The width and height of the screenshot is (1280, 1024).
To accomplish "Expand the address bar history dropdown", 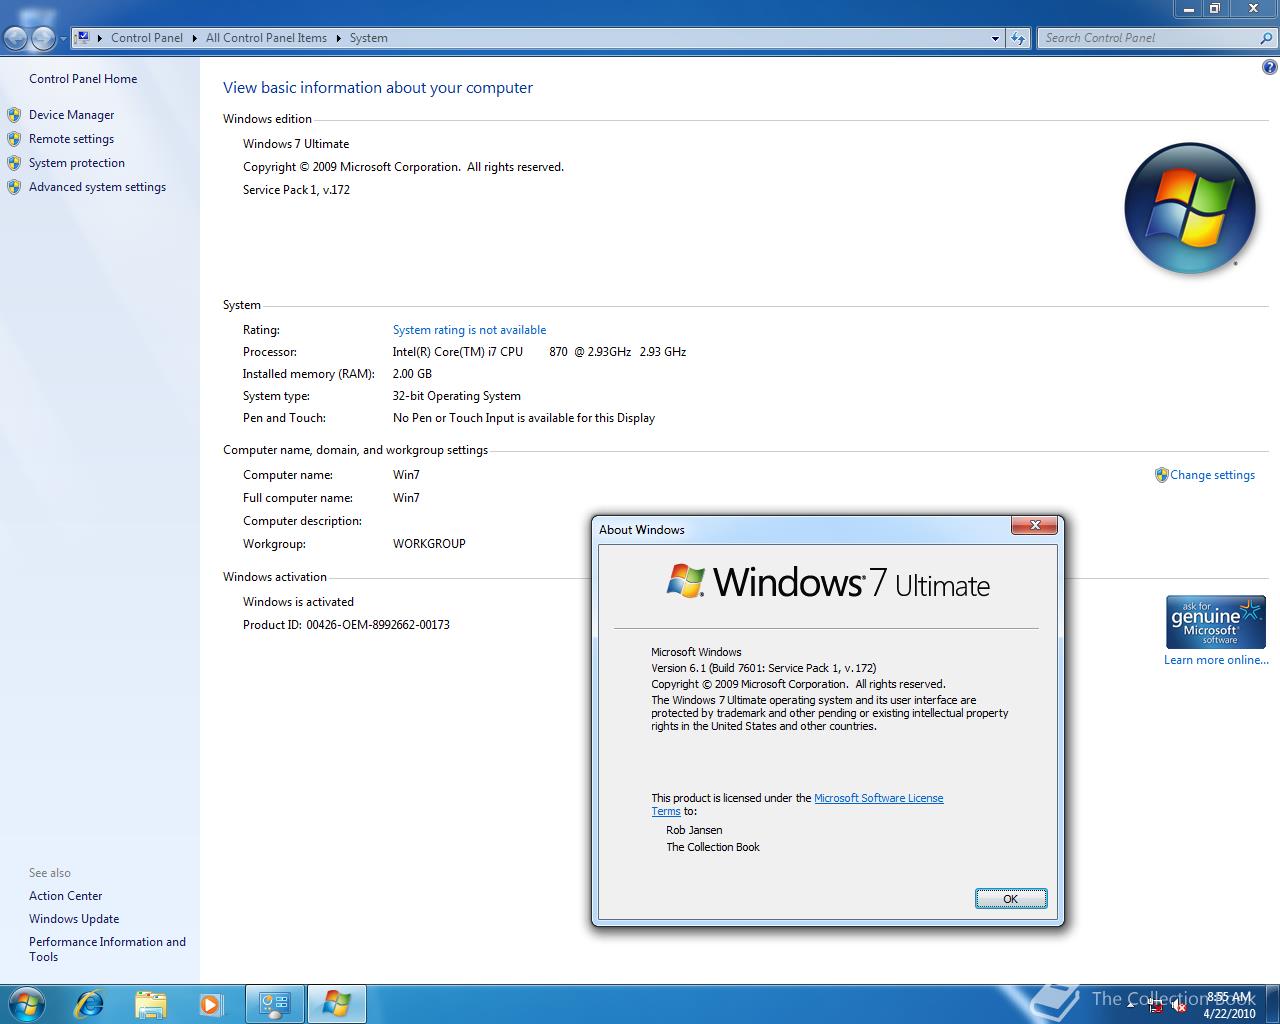I will [993, 38].
